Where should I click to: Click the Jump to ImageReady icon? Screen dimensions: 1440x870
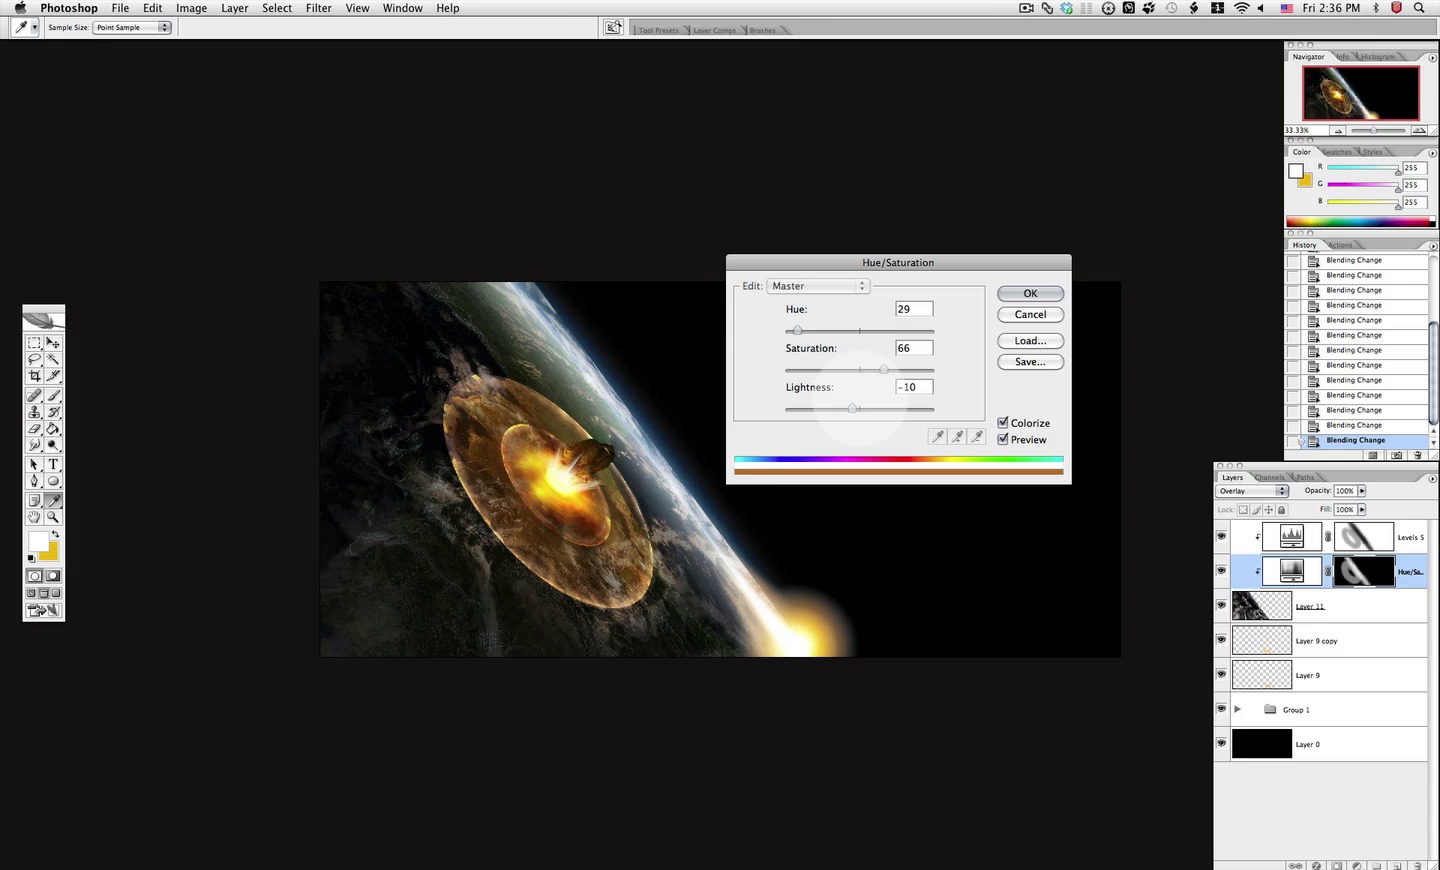tap(45, 609)
